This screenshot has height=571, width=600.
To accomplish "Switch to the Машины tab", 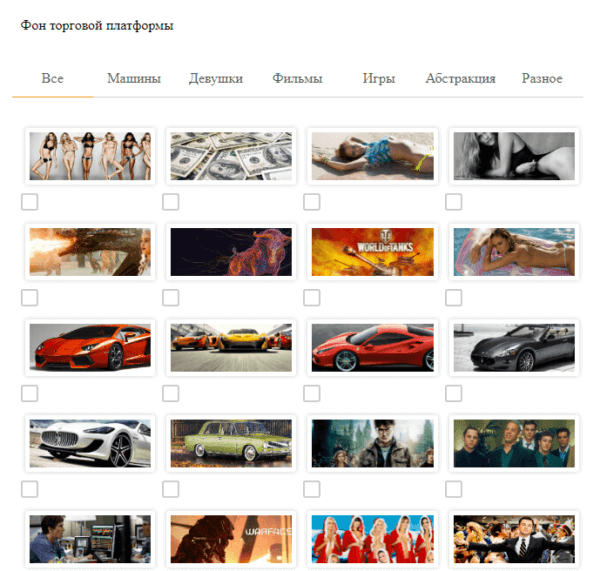I will pos(134,79).
